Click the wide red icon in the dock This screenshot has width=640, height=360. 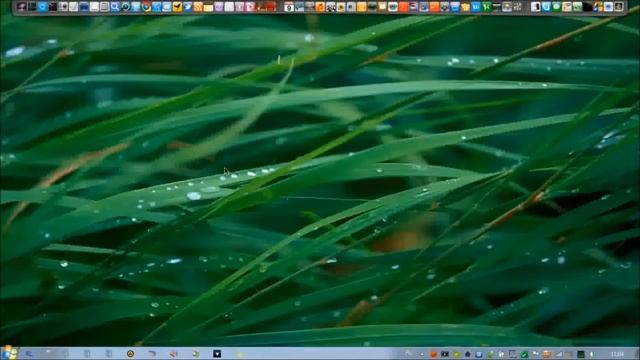pos(267,7)
